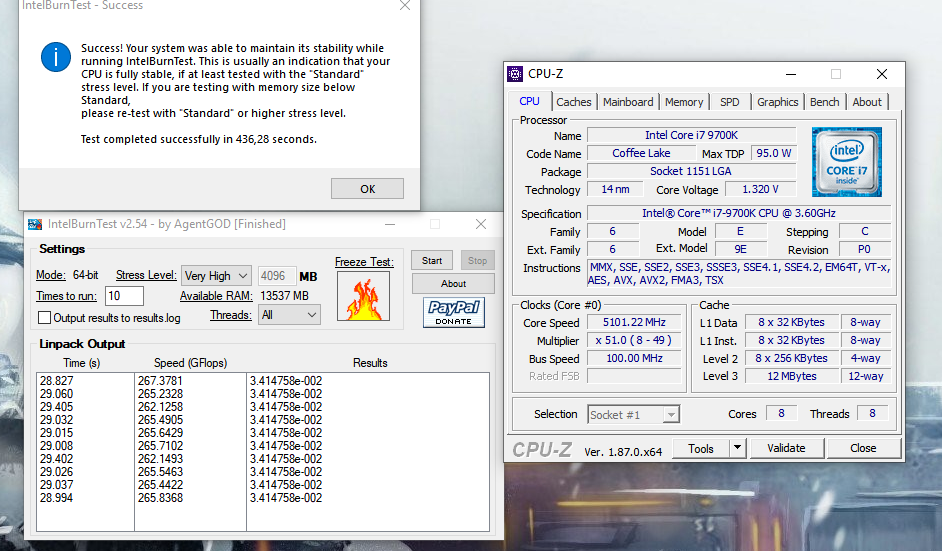Viewport: 942px width, 551px height.
Task: Click the PayPal Donate image button
Action: (x=454, y=312)
